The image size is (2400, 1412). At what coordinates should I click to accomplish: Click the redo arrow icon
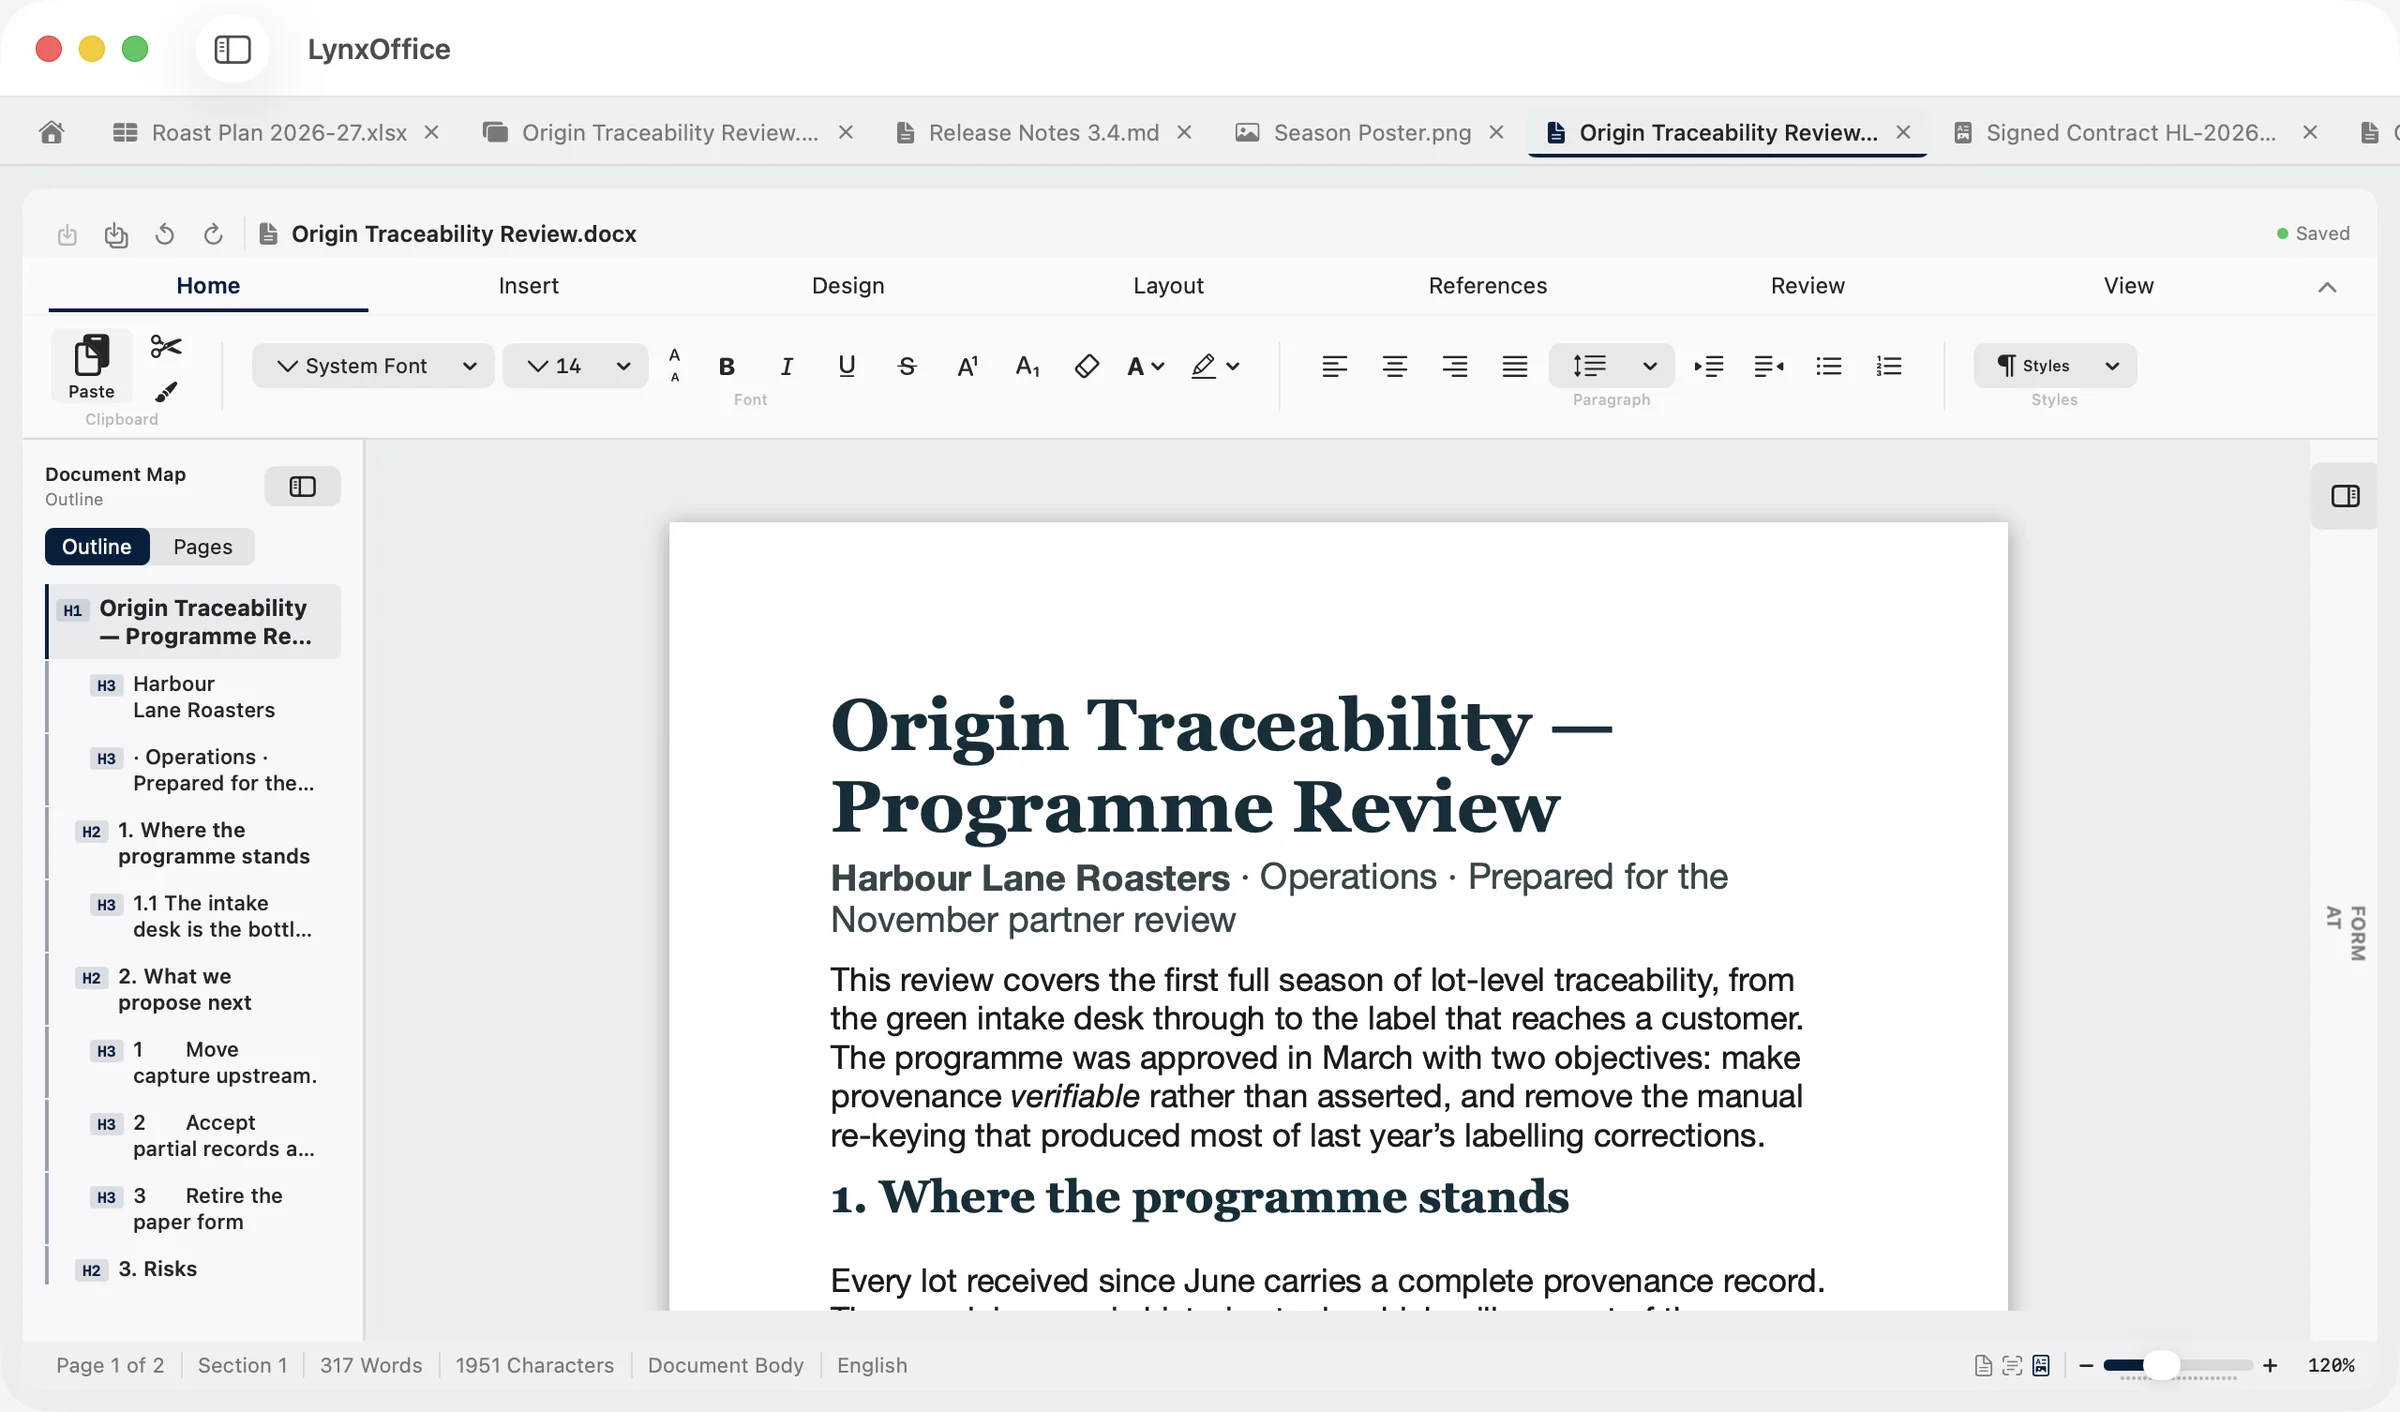point(213,234)
